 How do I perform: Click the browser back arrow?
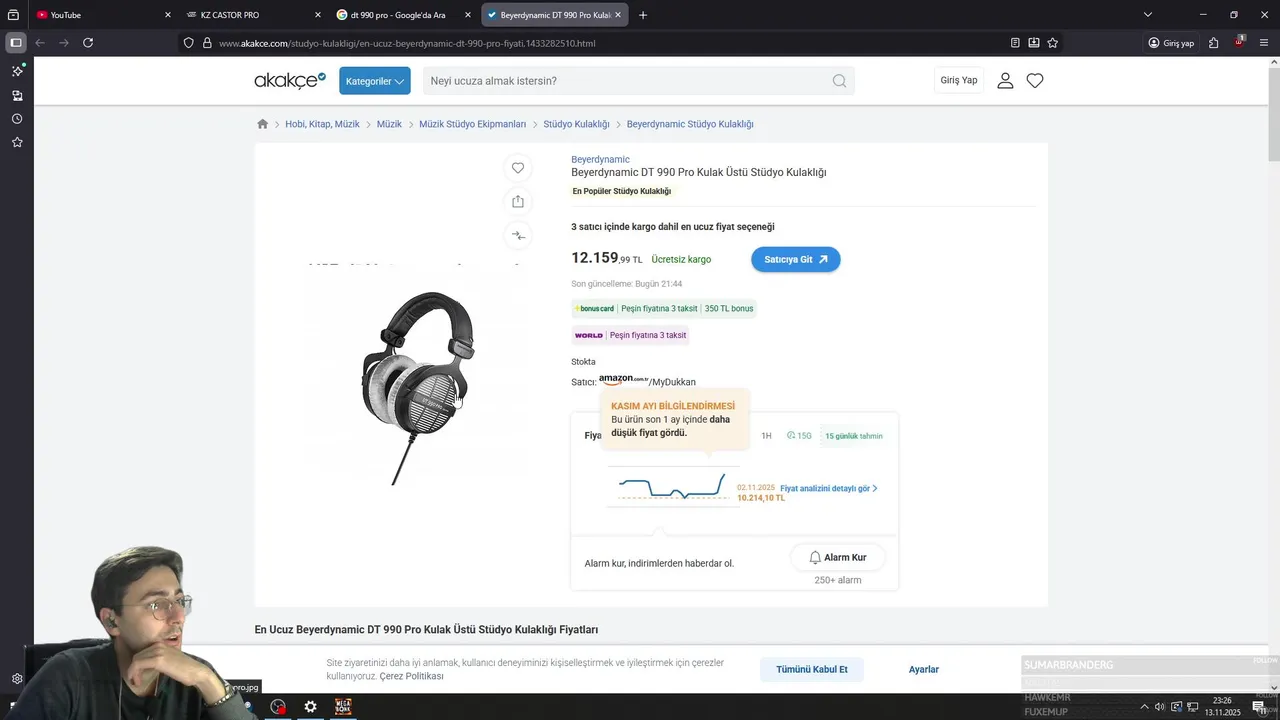click(x=40, y=43)
